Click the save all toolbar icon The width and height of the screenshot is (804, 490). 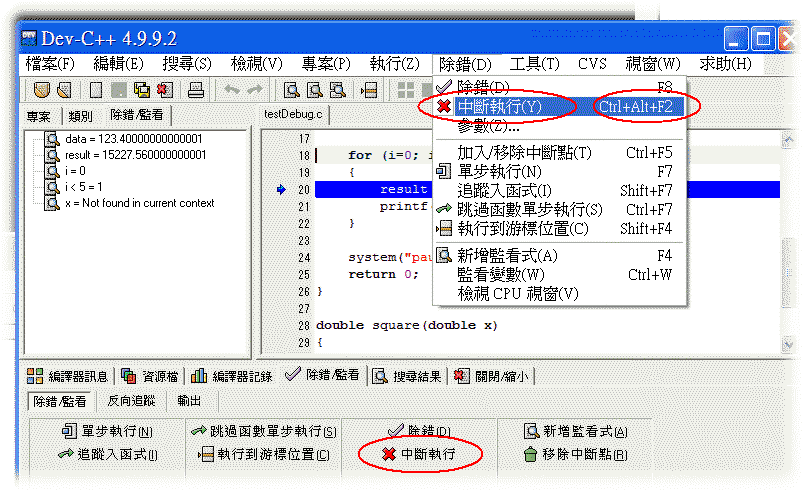(142, 90)
